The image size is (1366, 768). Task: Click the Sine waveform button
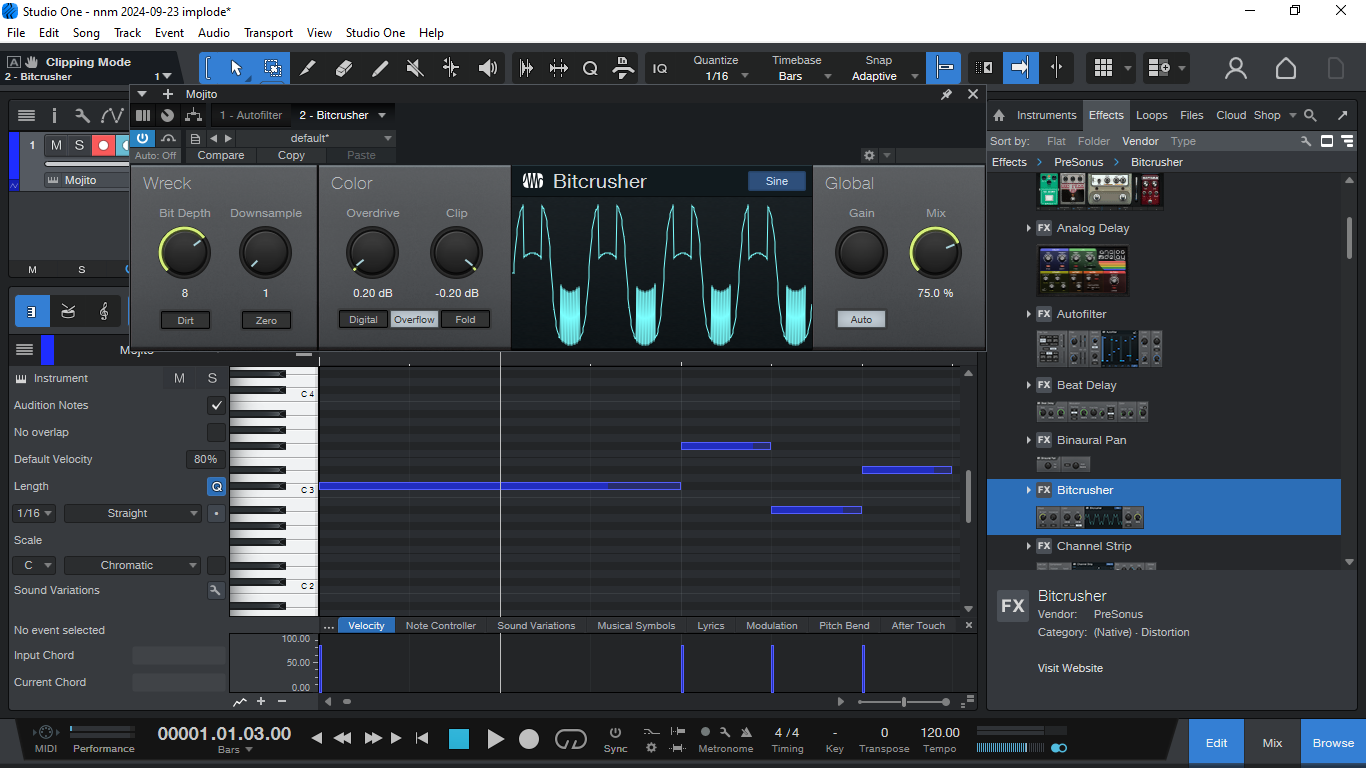coord(777,181)
